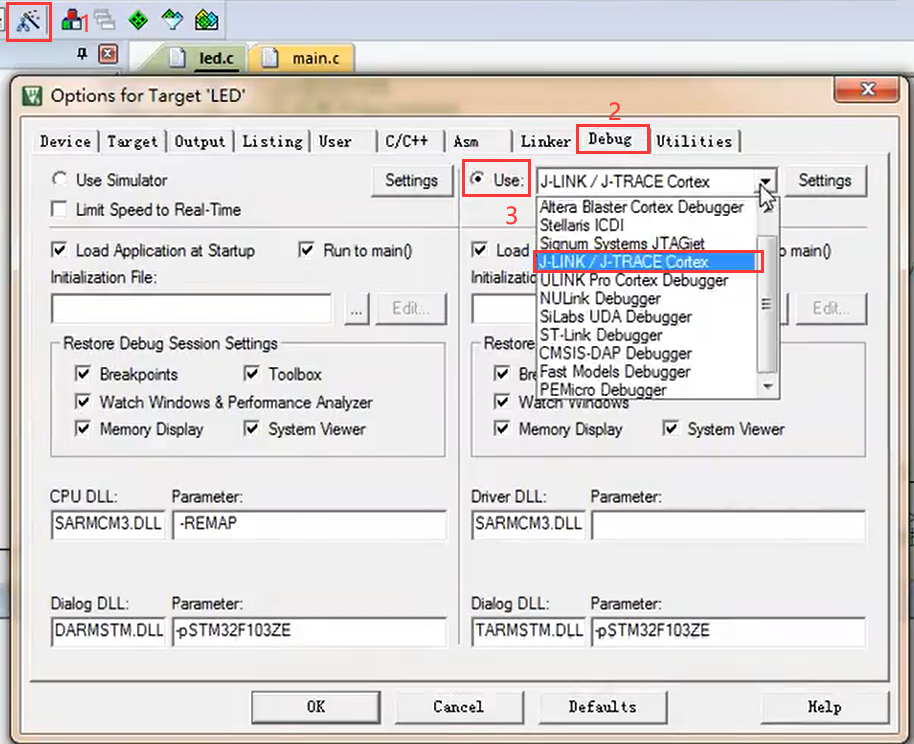Open the Target tab

(132, 142)
